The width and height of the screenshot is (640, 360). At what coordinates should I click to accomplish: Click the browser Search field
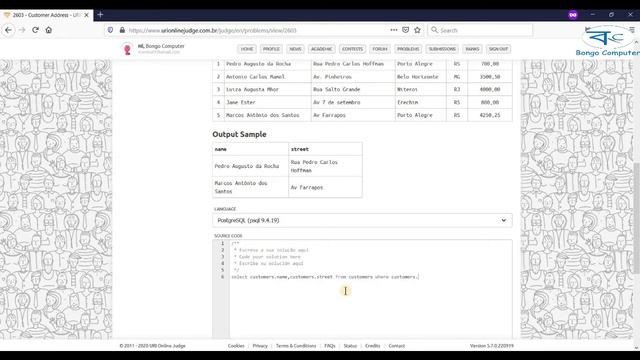[x=480, y=30]
